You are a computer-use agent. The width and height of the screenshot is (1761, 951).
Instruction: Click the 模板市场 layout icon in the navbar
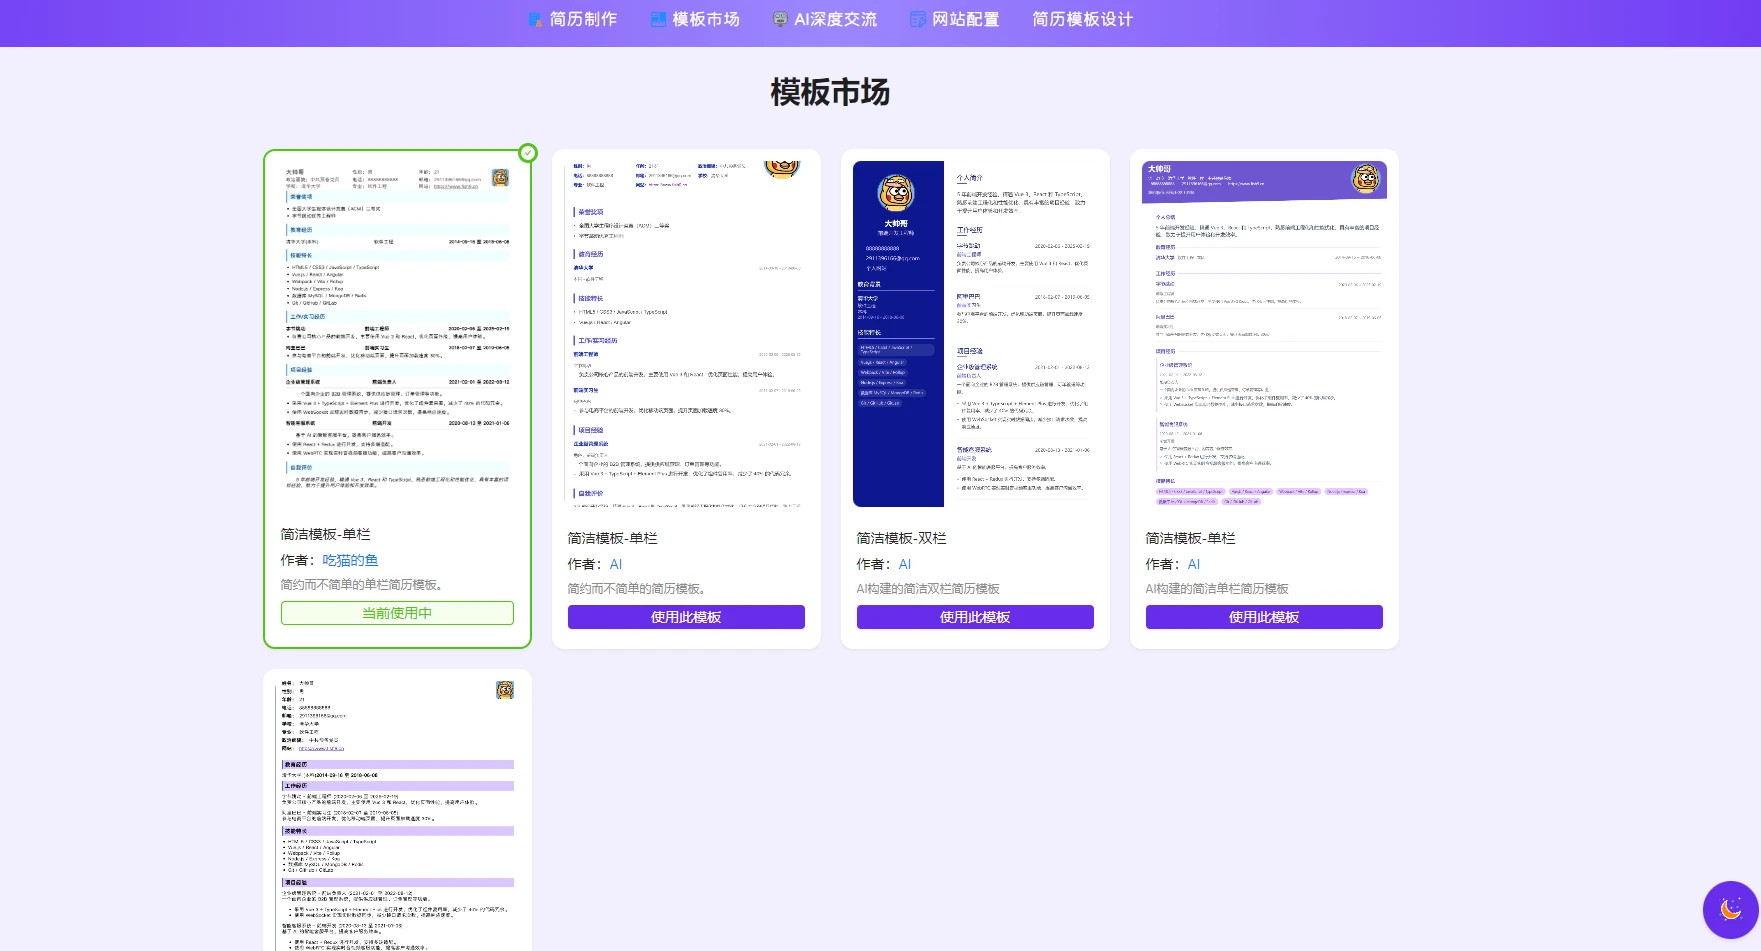[656, 18]
